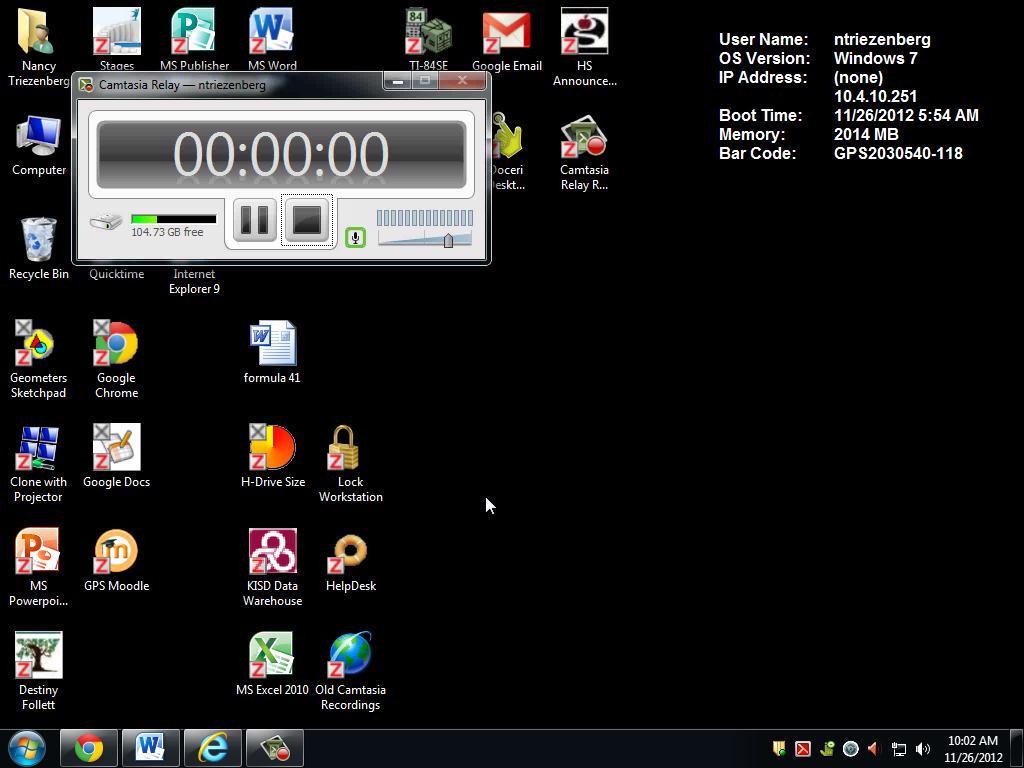Click the disk space usage bar
The width and height of the screenshot is (1024, 768).
tap(174, 219)
